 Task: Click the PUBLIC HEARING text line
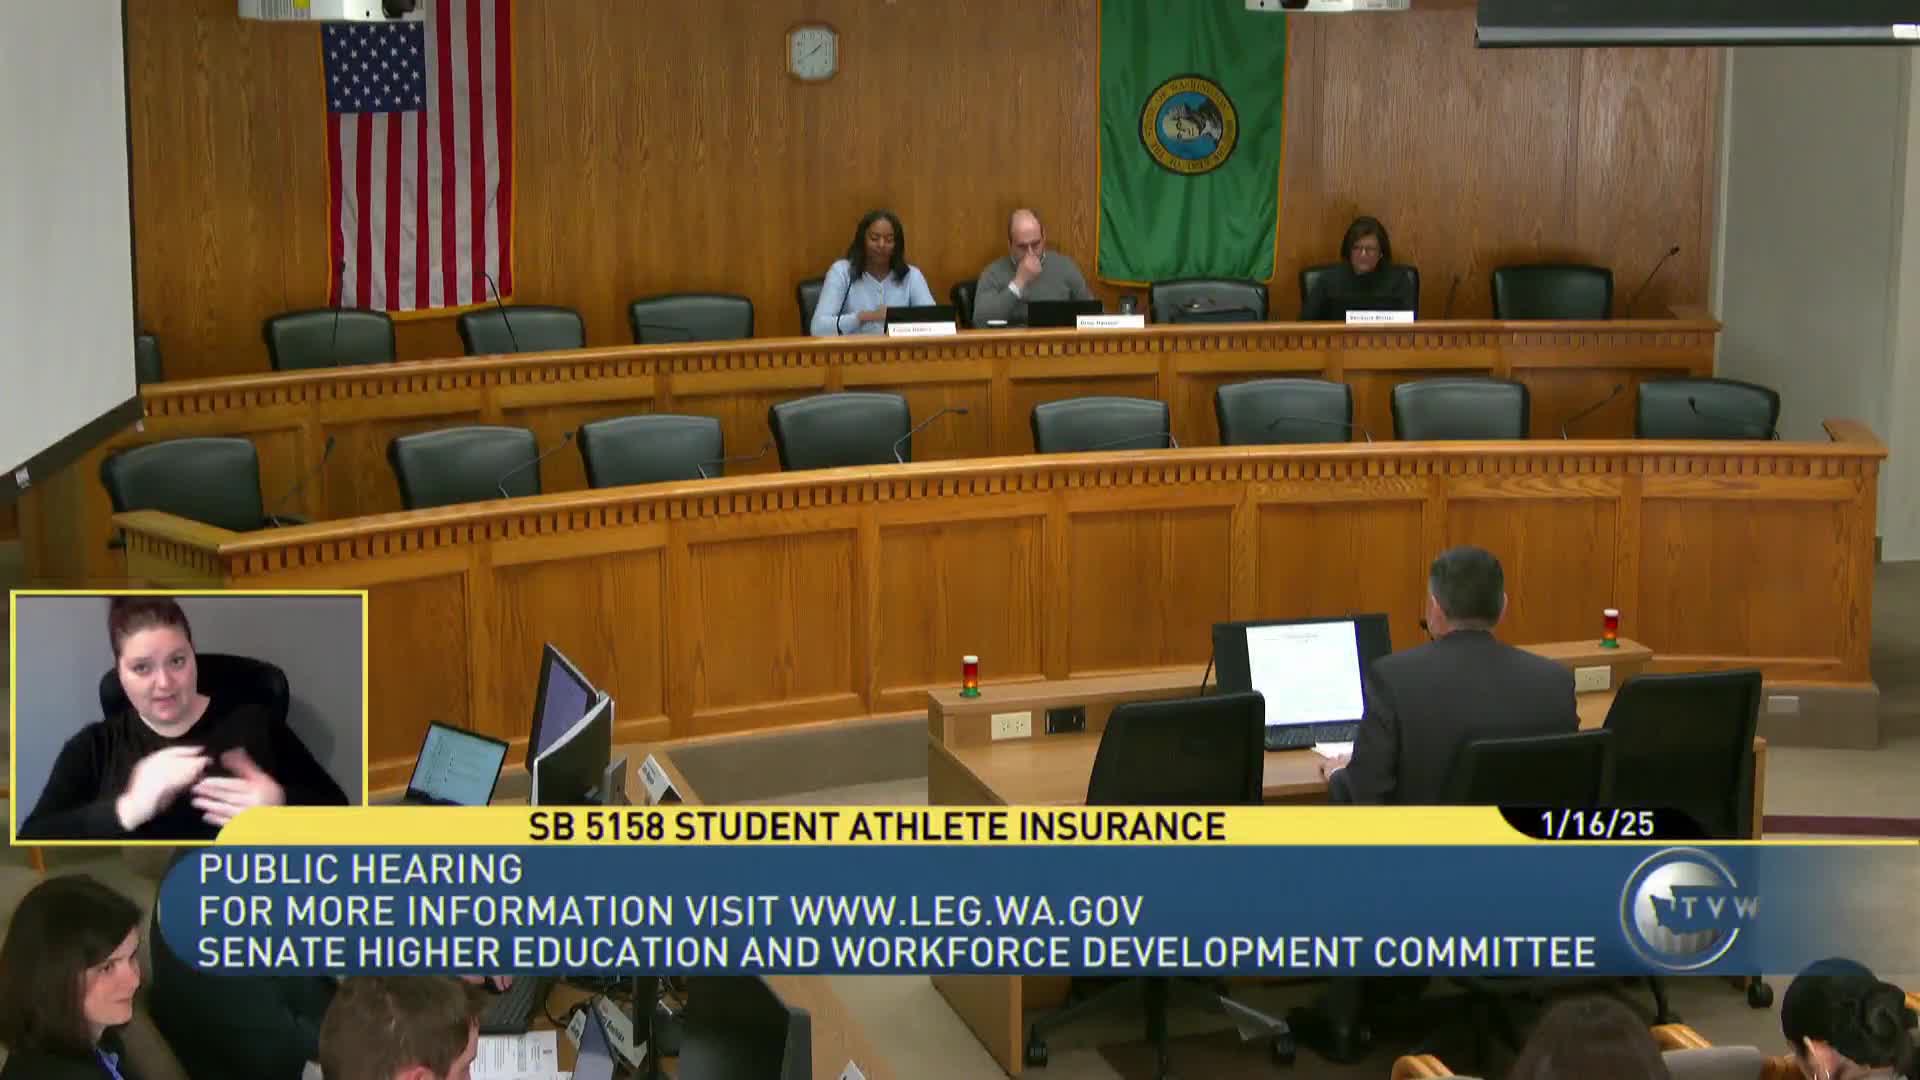360,869
